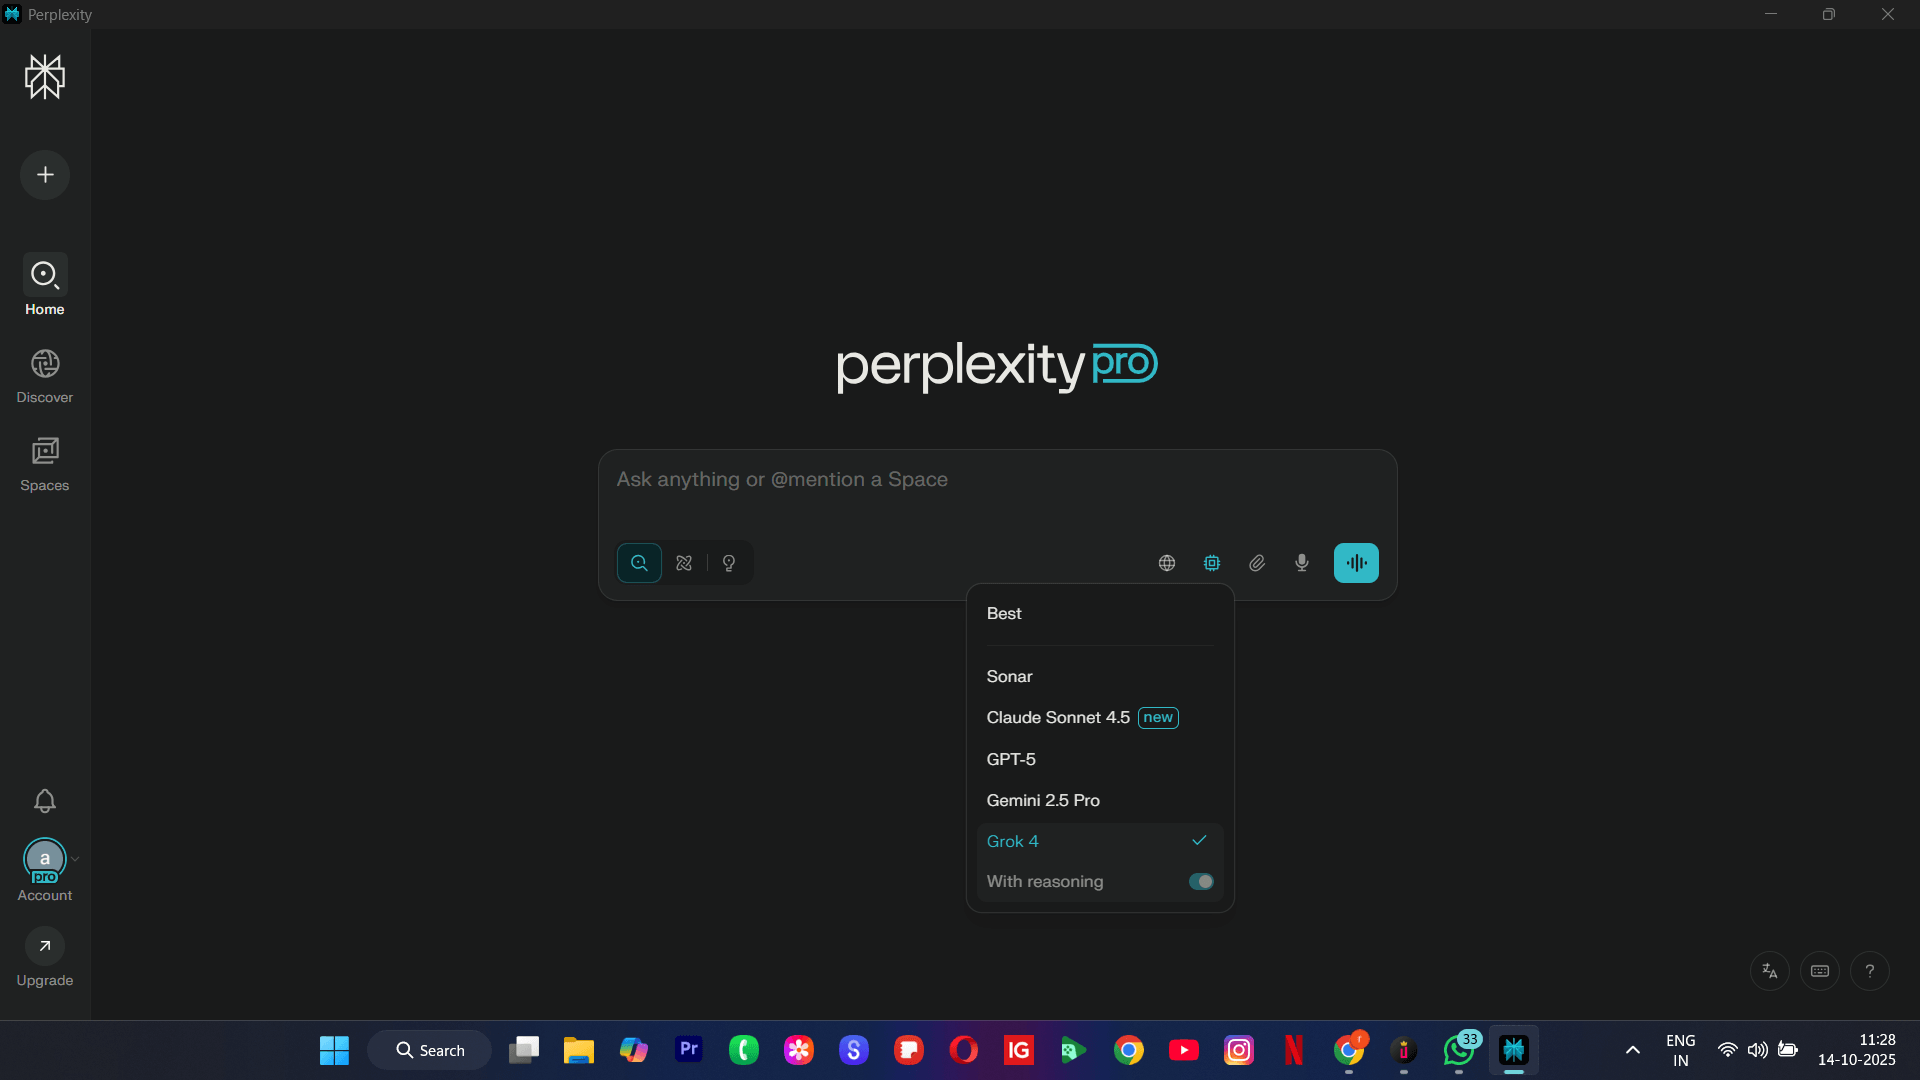Choose Gemini 2.5 Pro model
Viewport: 1920px width, 1080px height.
point(1043,800)
